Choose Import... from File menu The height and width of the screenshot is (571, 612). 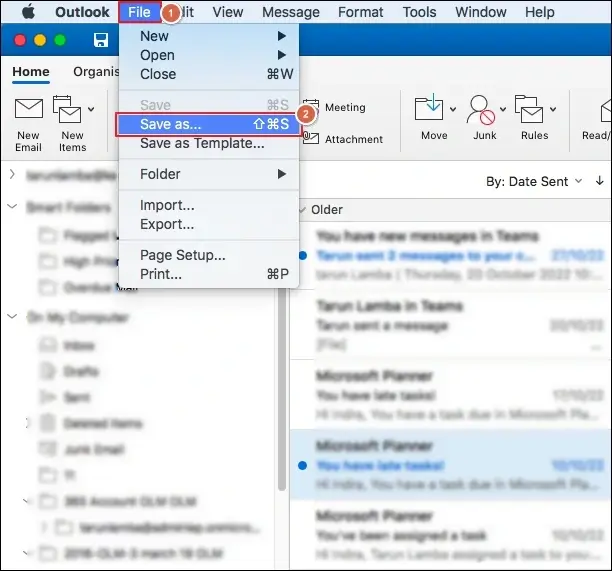[209, 205]
